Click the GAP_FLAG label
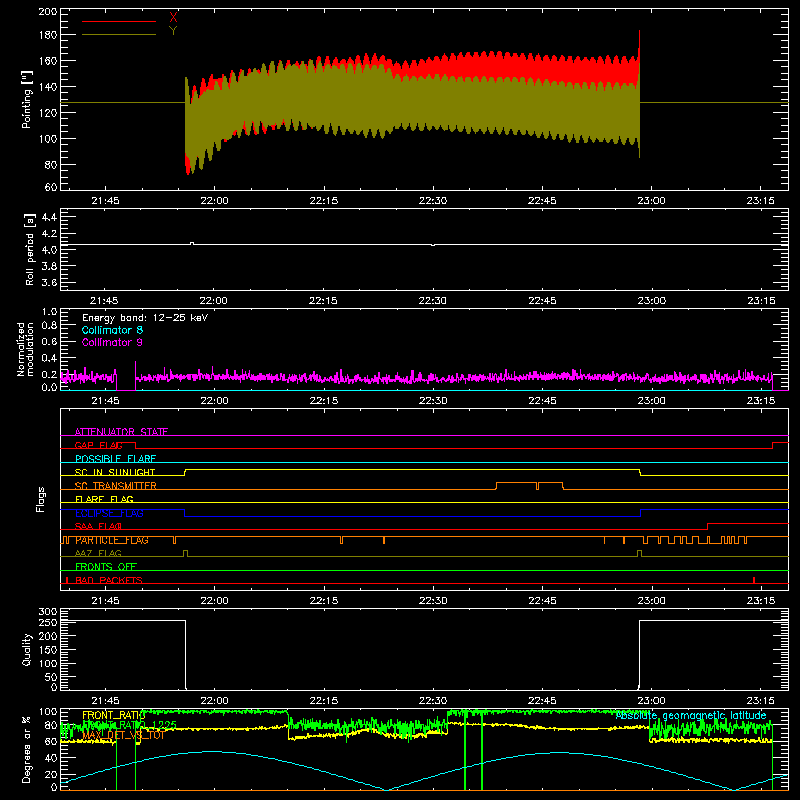Screen dimensions: 800x800 (x=98, y=445)
